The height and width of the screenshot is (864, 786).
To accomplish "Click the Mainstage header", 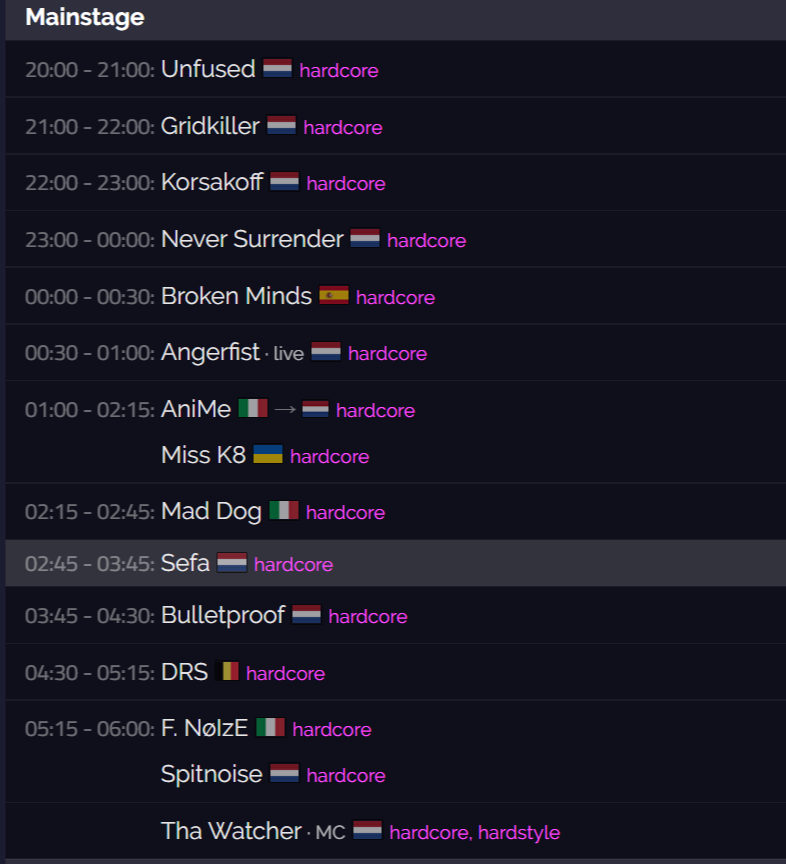I will coord(85,17).
